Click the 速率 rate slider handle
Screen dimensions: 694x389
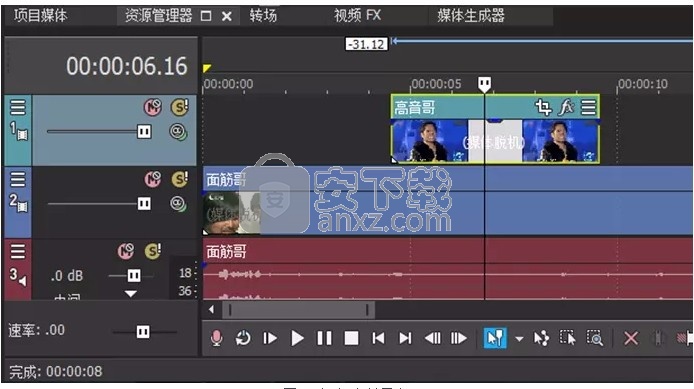point(143,332)
